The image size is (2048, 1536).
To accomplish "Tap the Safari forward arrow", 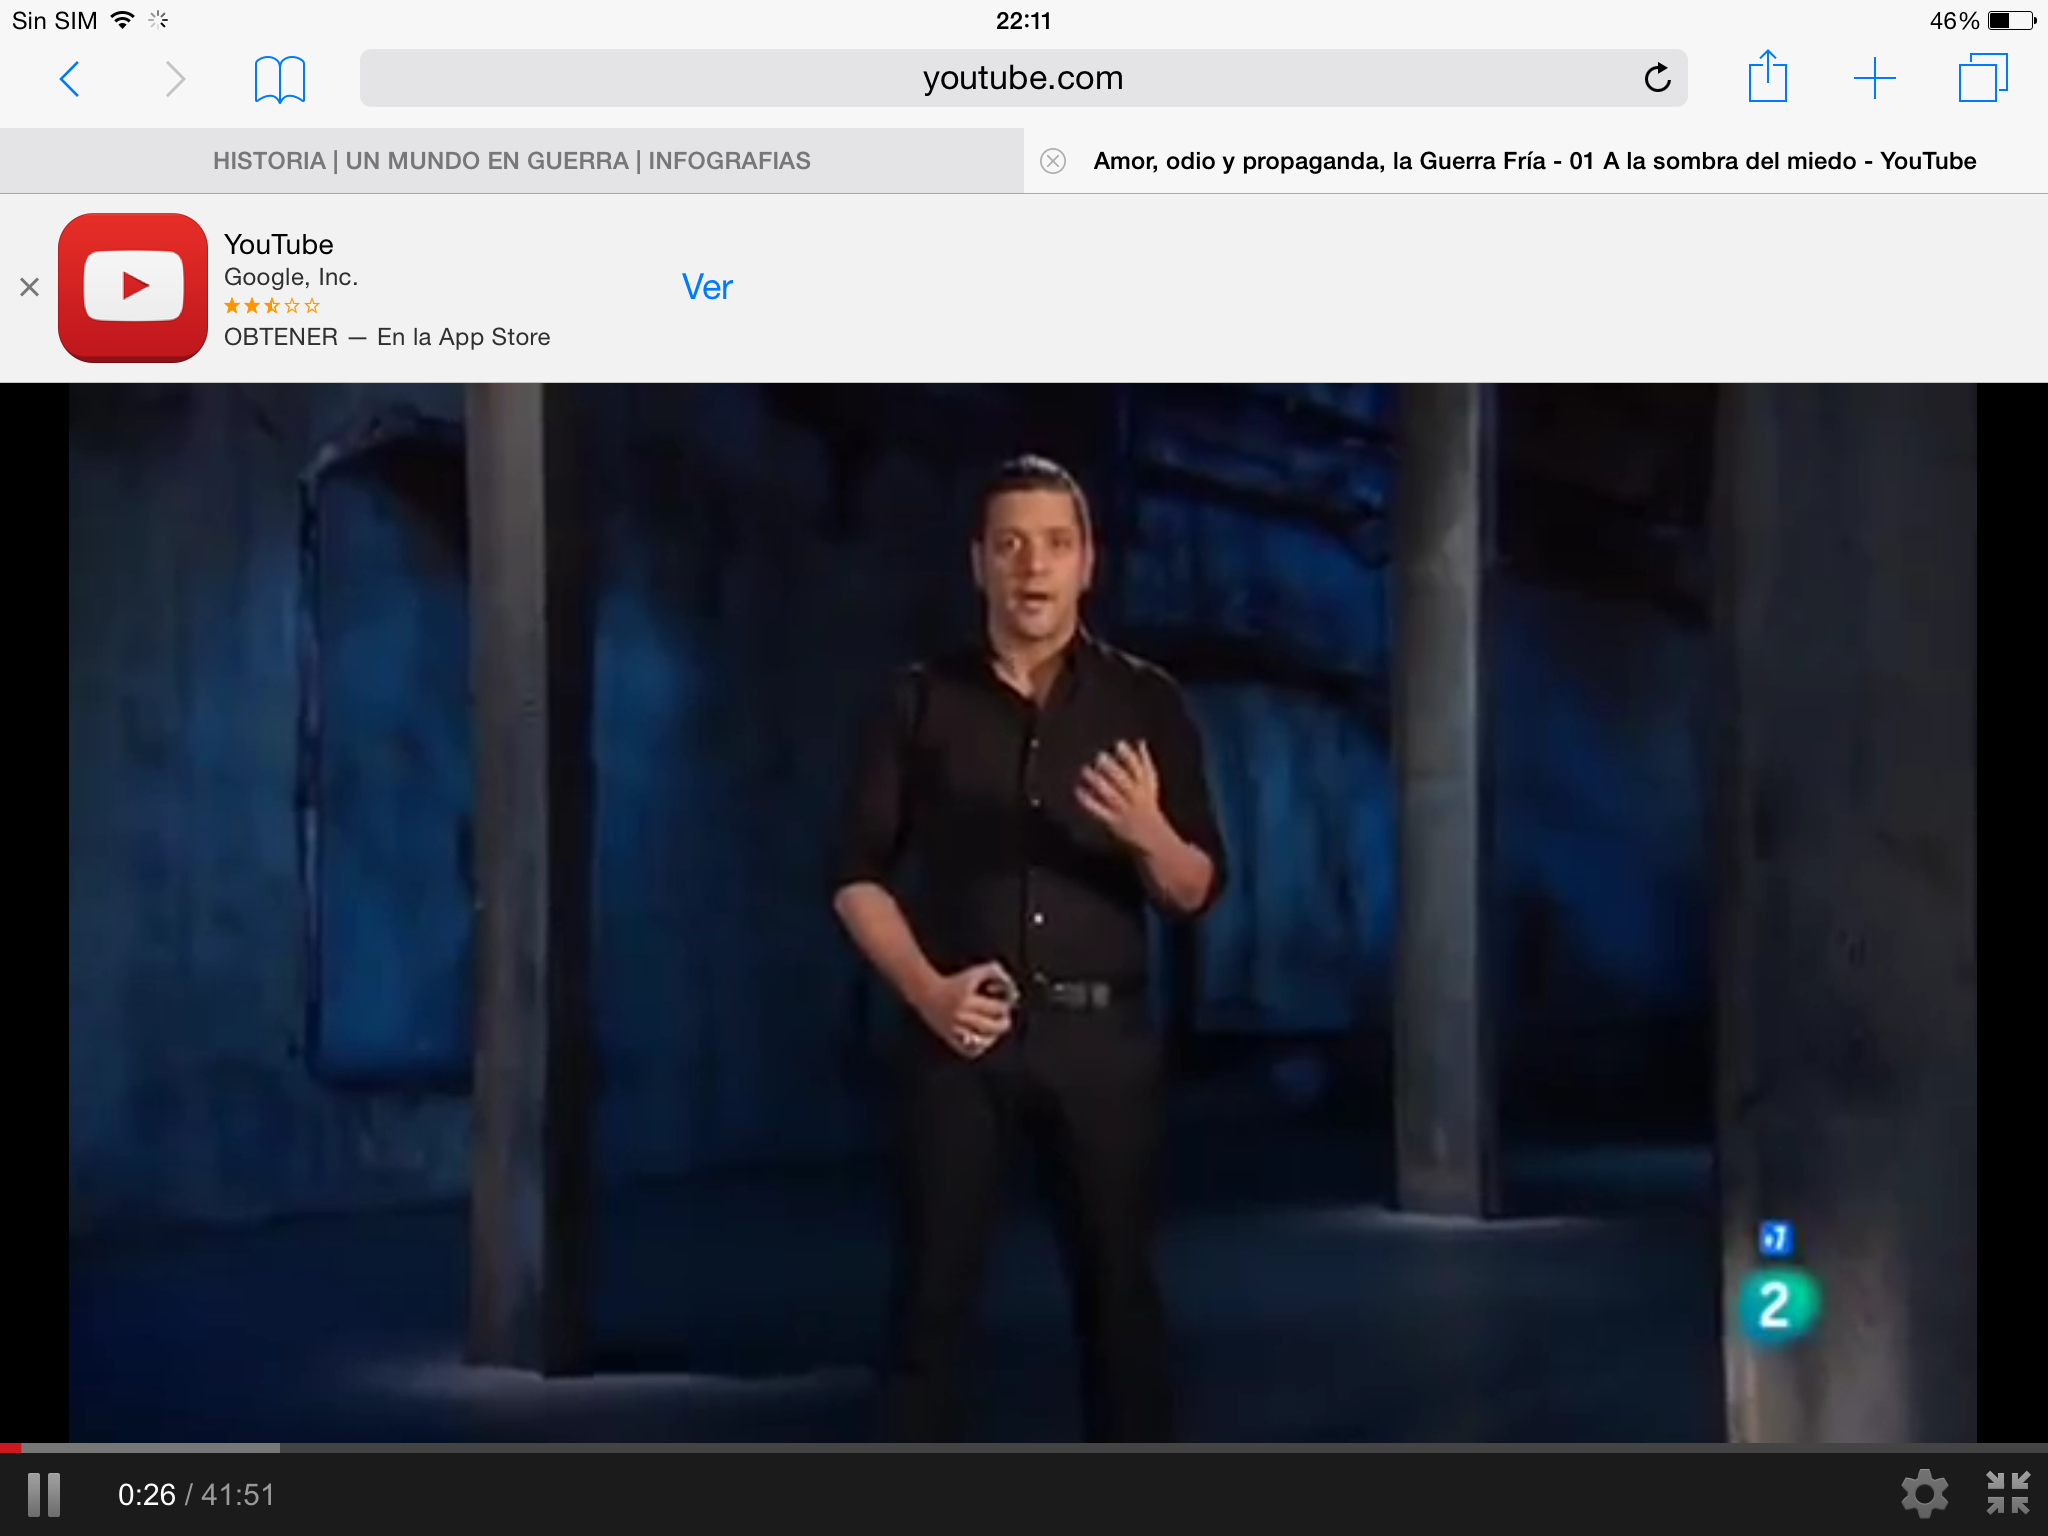I will [175, 79].
